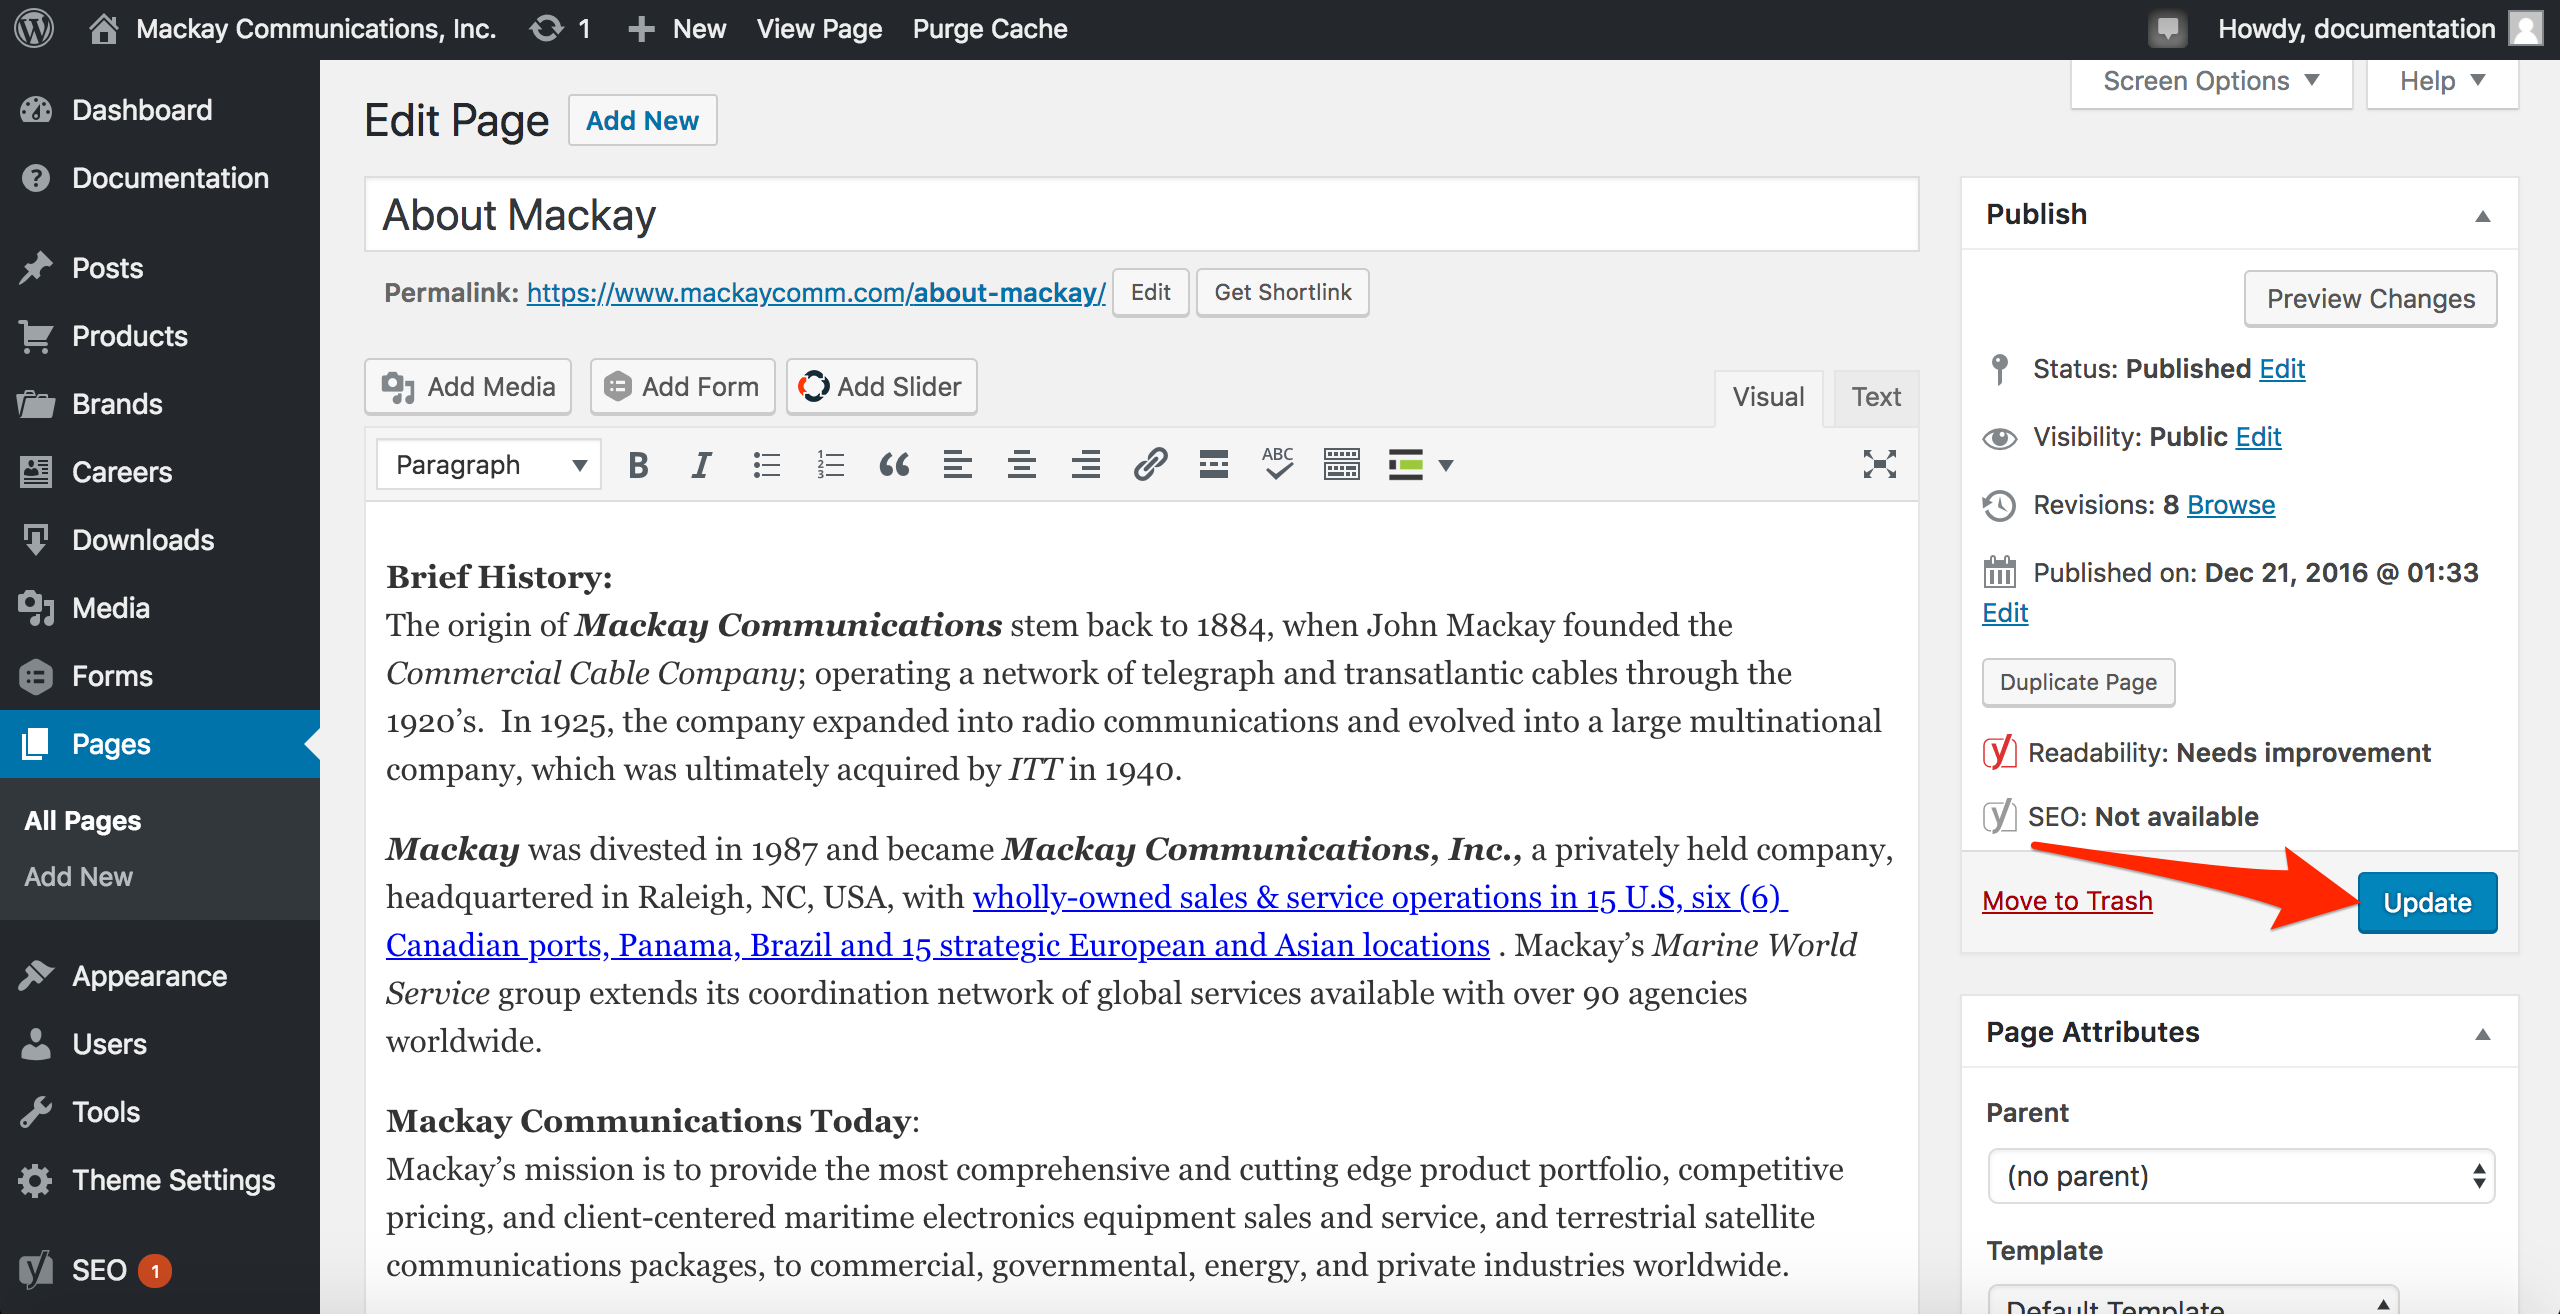Collapse the Page Attributes box

tap(2483, 1033)
